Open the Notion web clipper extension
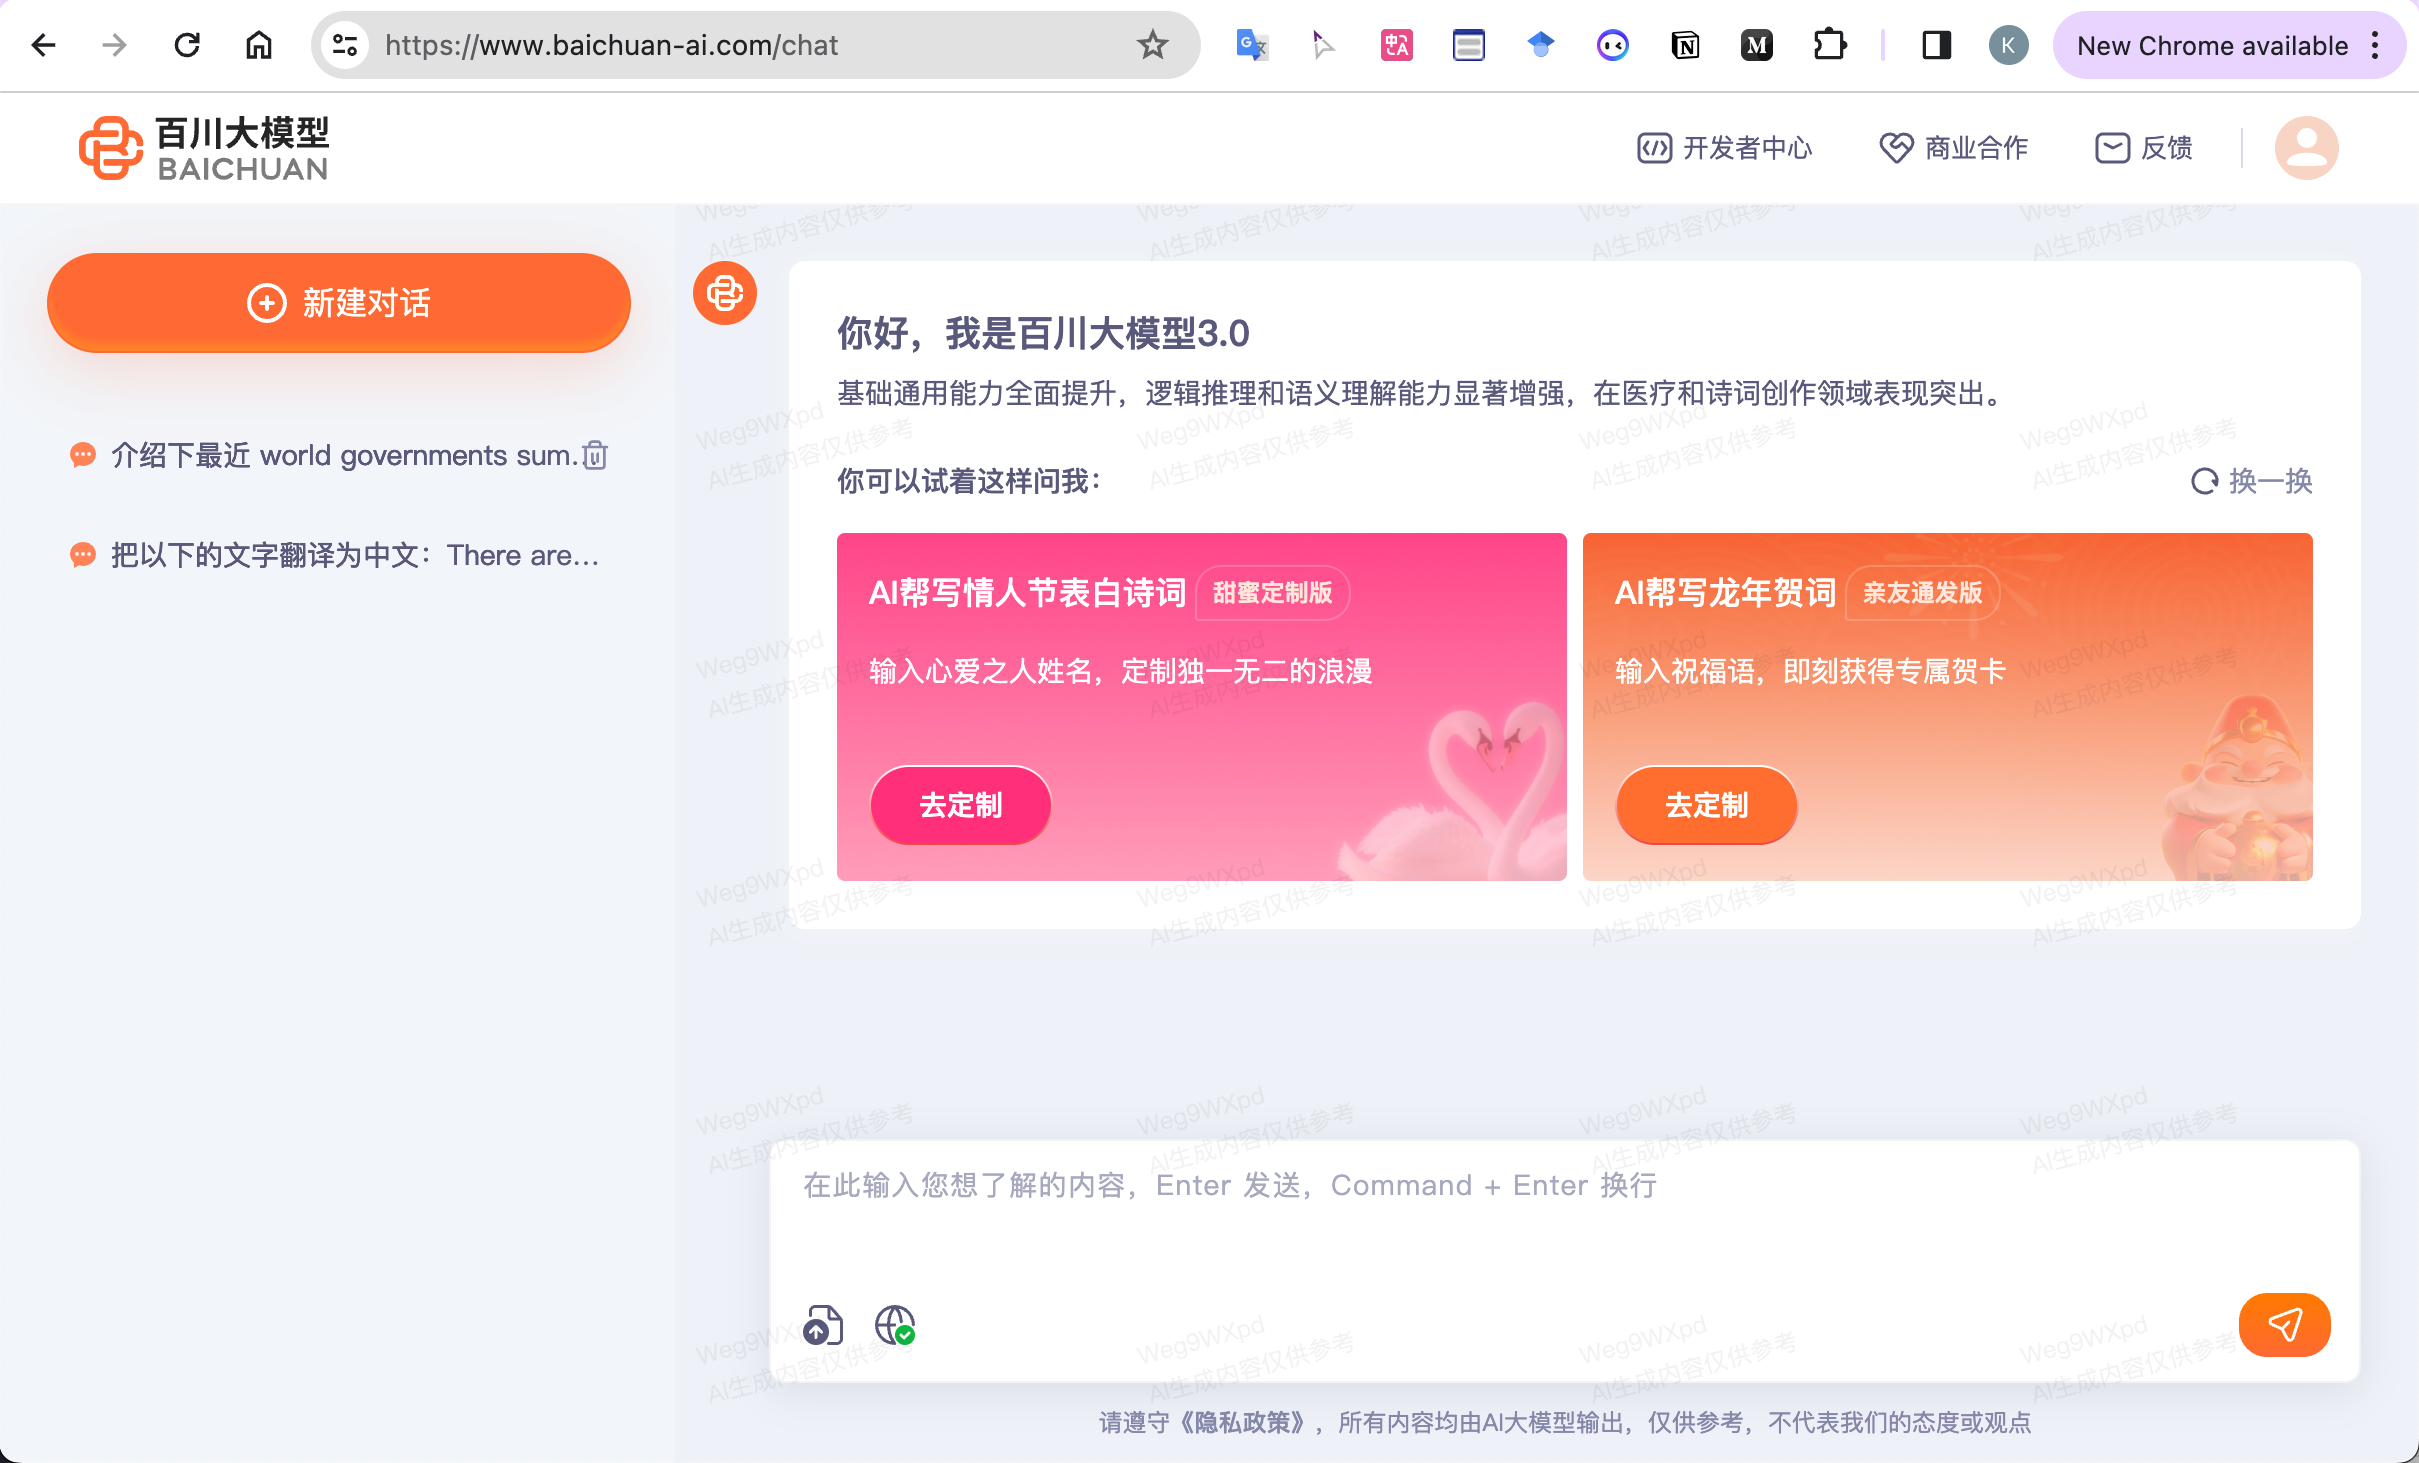 coord(1685,45)
